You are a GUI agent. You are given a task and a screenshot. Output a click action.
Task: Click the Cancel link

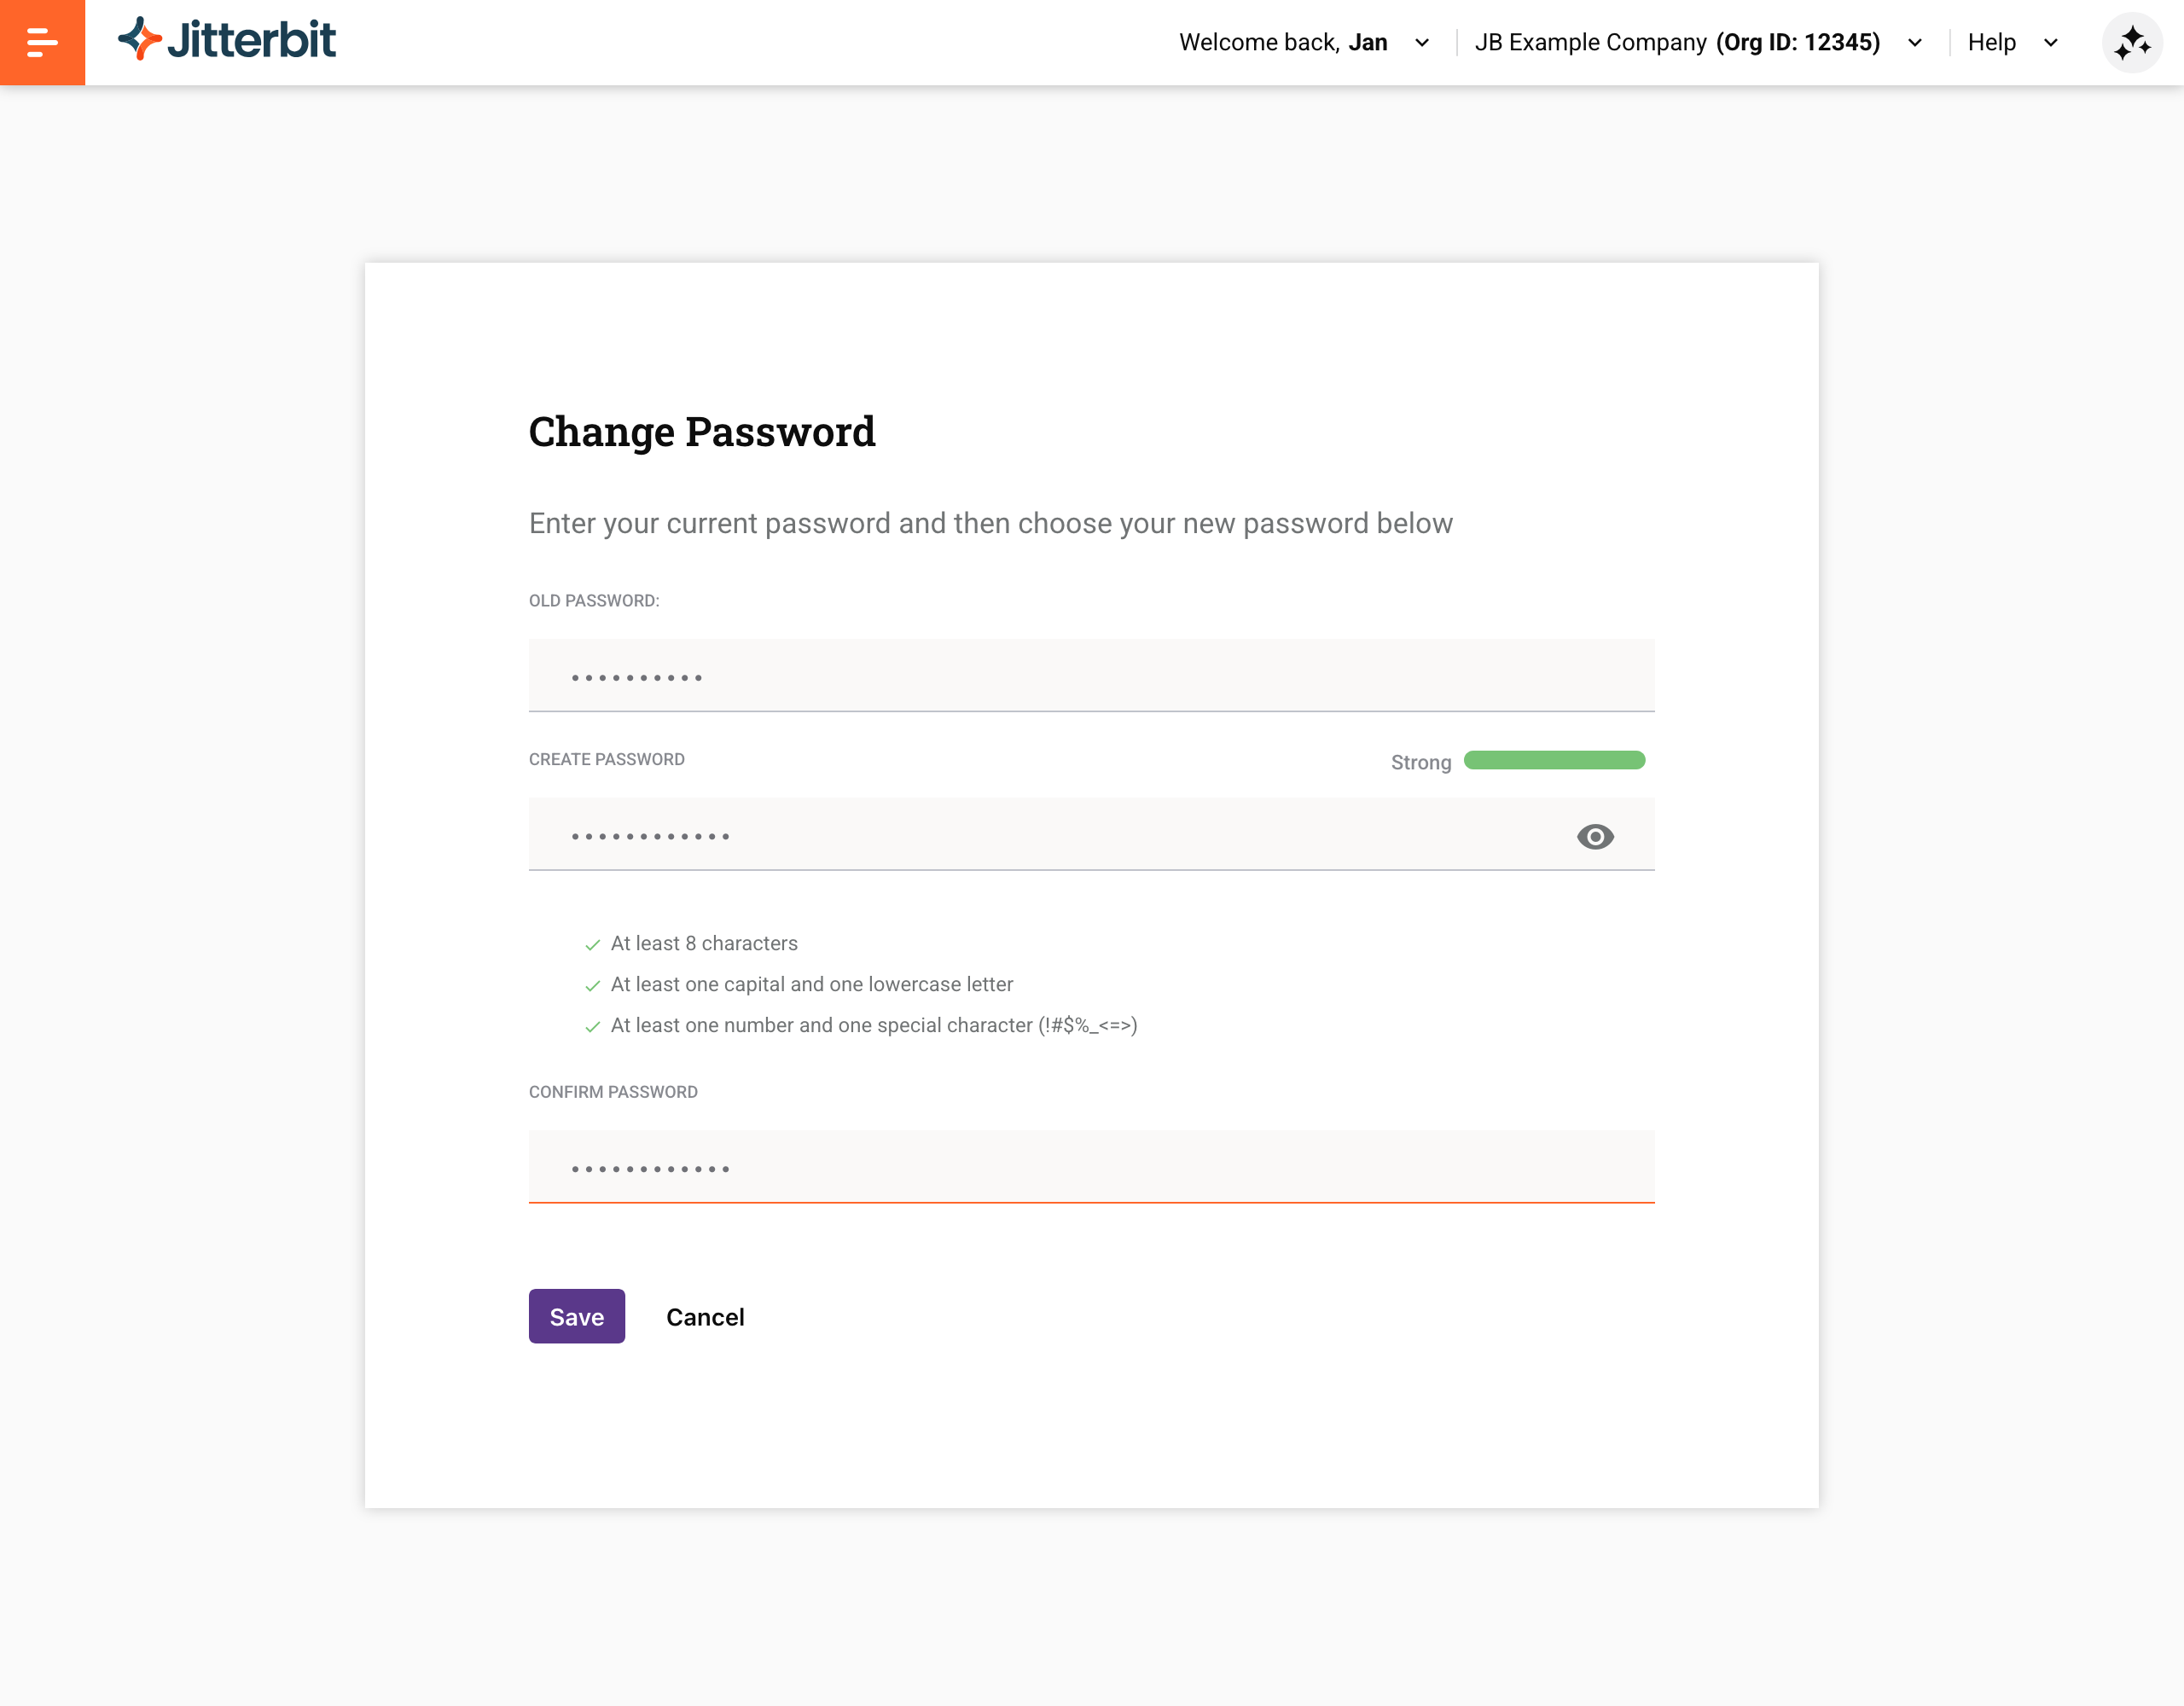[705, 1317]
